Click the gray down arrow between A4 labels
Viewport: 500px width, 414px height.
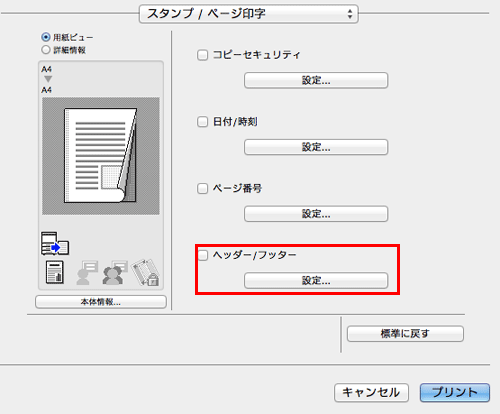(x=48, y=79)
